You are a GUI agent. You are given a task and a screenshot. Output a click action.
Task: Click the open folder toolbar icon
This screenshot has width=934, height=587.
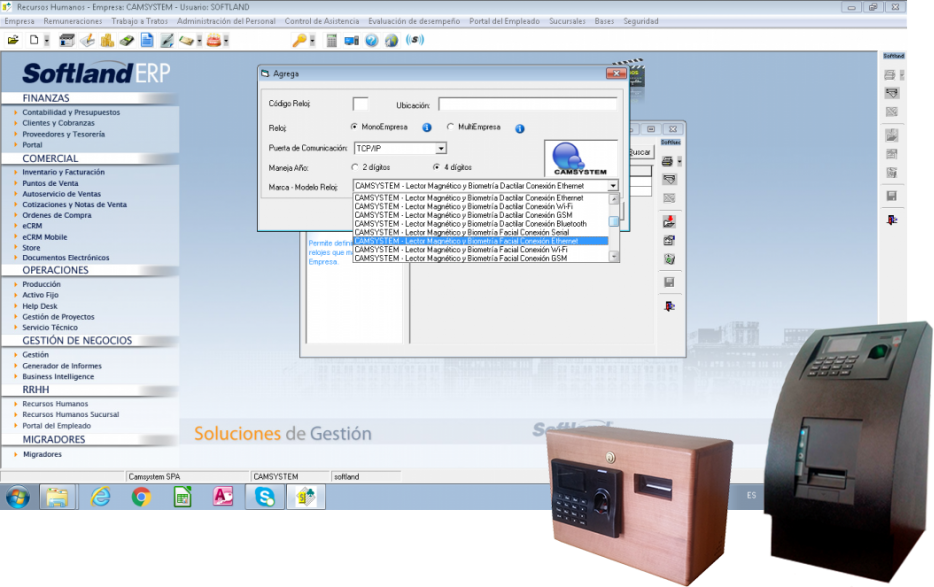tap(13, 40)
